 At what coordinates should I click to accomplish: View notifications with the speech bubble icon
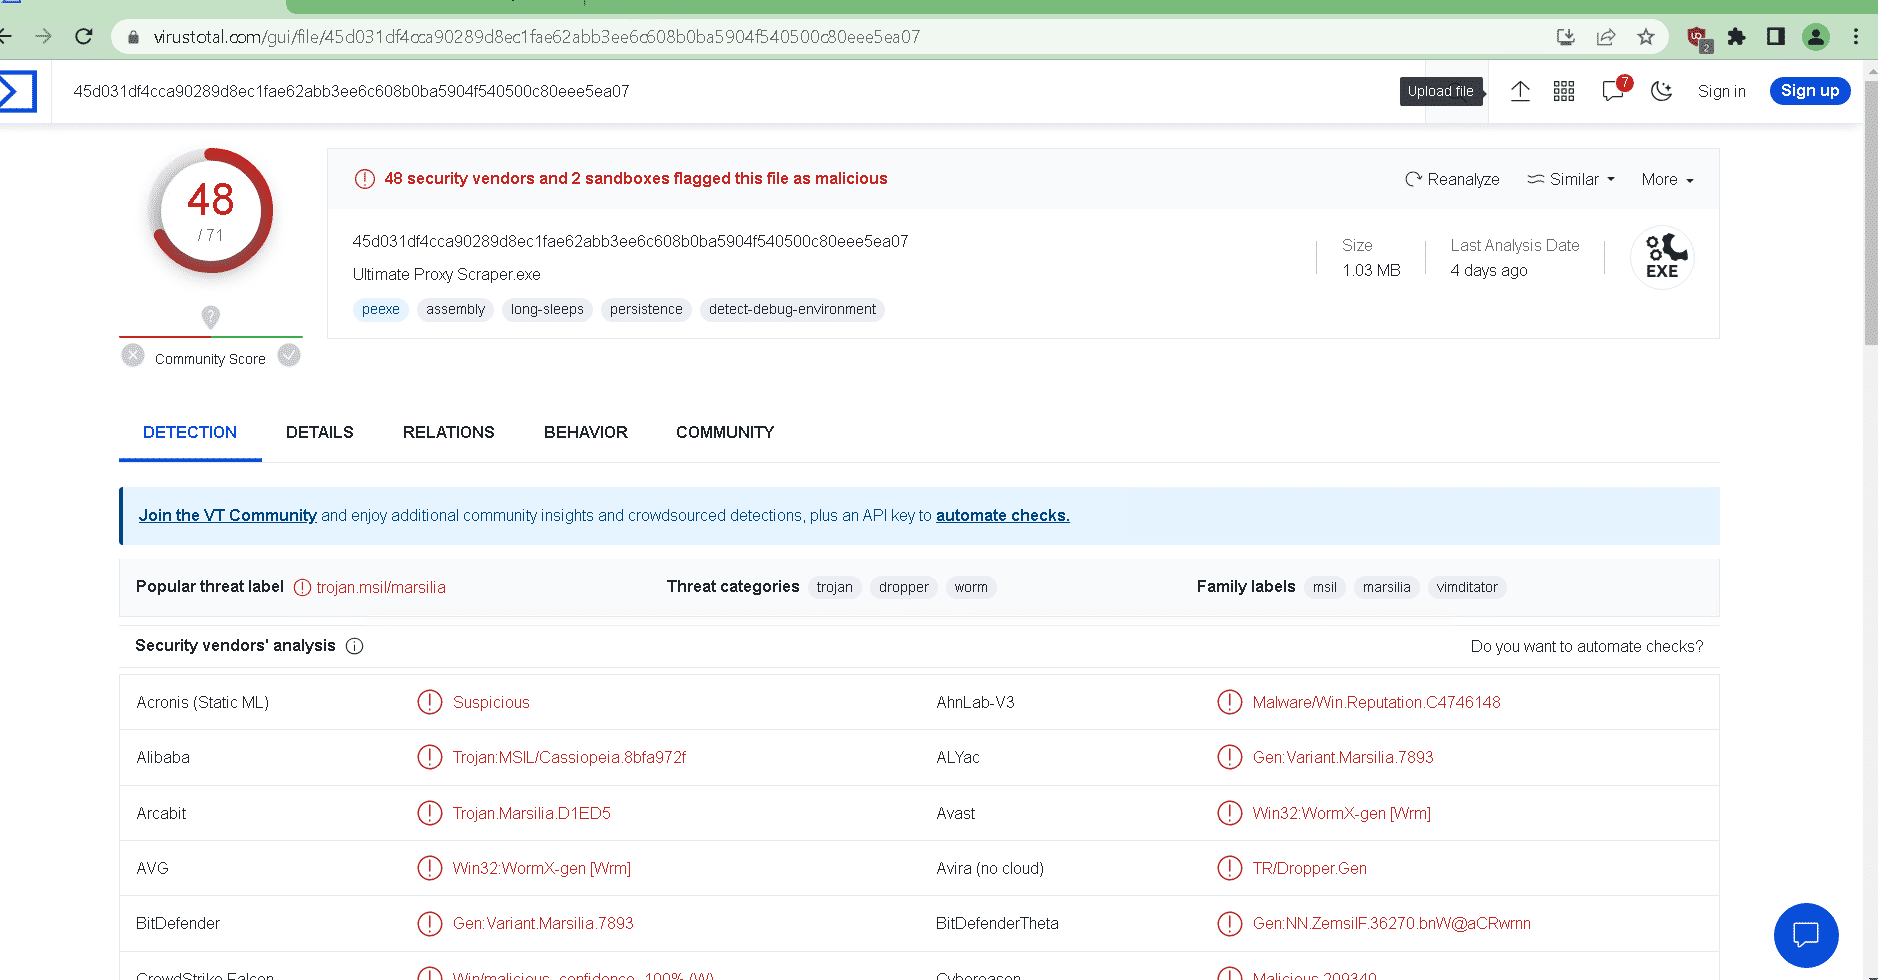1611,91
